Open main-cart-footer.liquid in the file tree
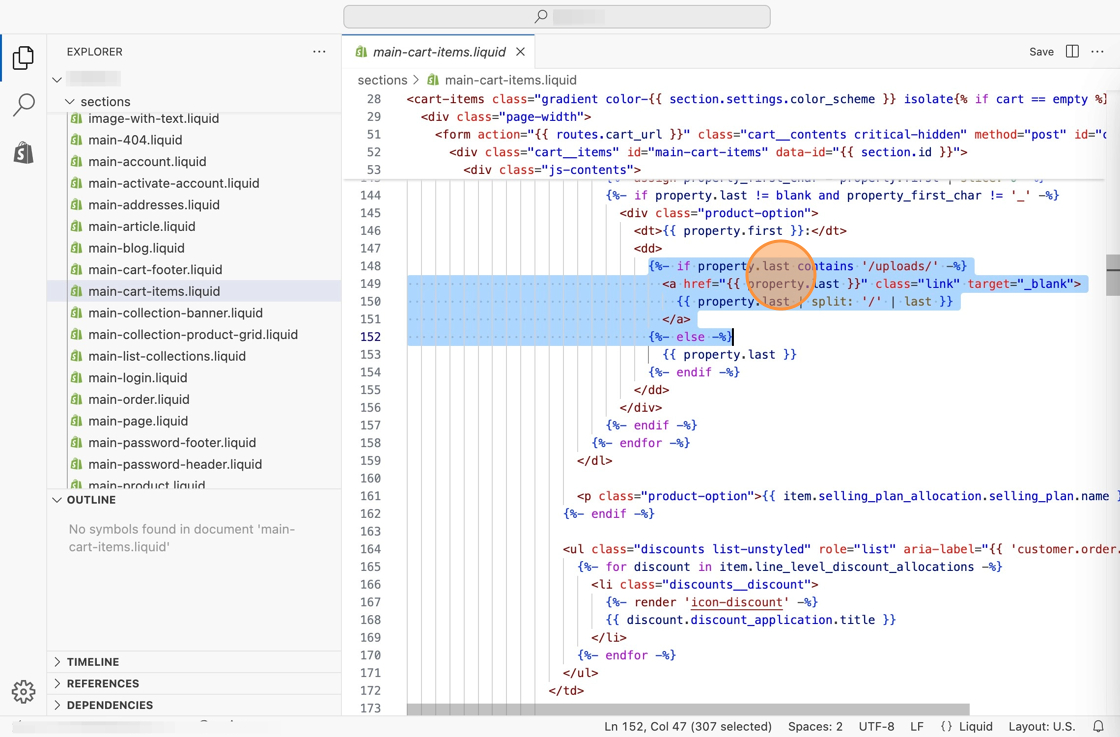Image resolution: width=1120 pixels, height=737 pixels. (x=154, y=270)
